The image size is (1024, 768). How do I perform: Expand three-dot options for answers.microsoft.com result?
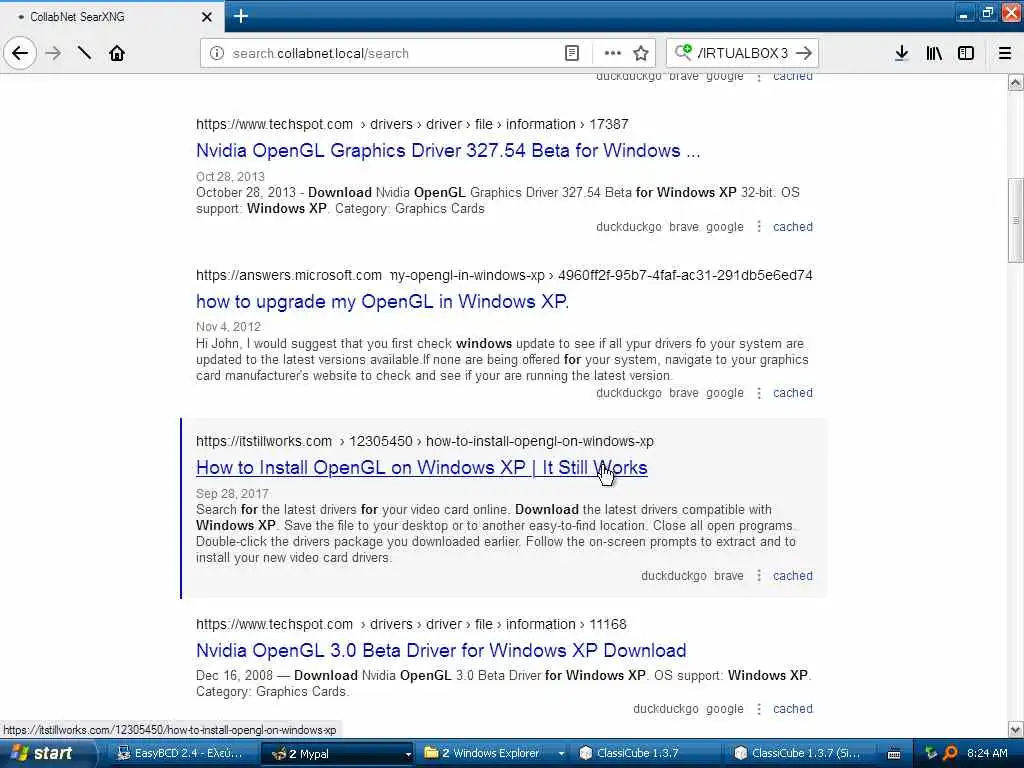tap(759, 392)
